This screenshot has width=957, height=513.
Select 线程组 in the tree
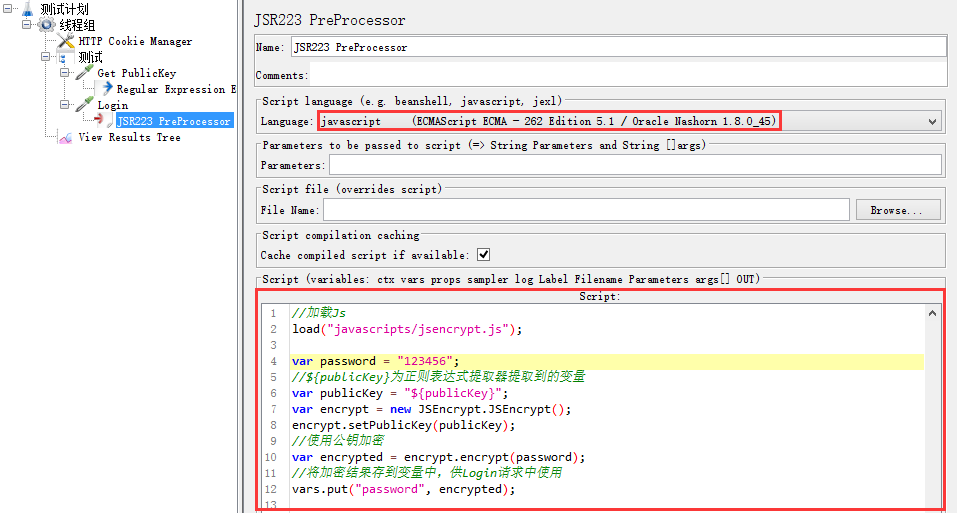click(x=77, y=25)
